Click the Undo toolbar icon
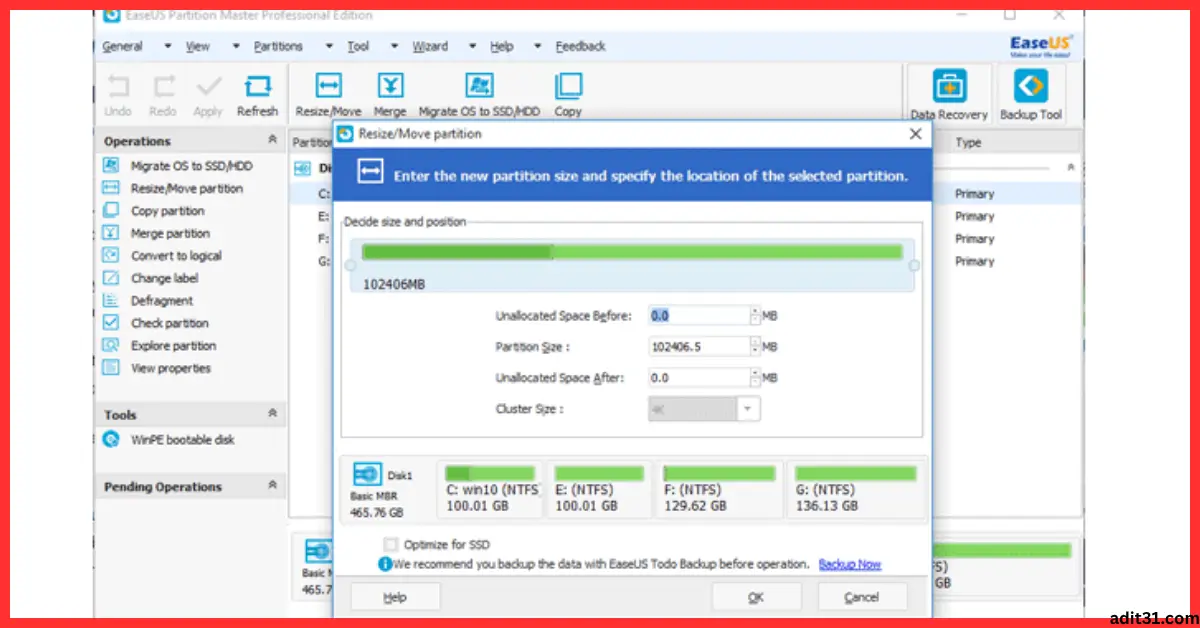The height and width of the screenshot is (628, 1200). pyautogui.click(x=118, y=87)
